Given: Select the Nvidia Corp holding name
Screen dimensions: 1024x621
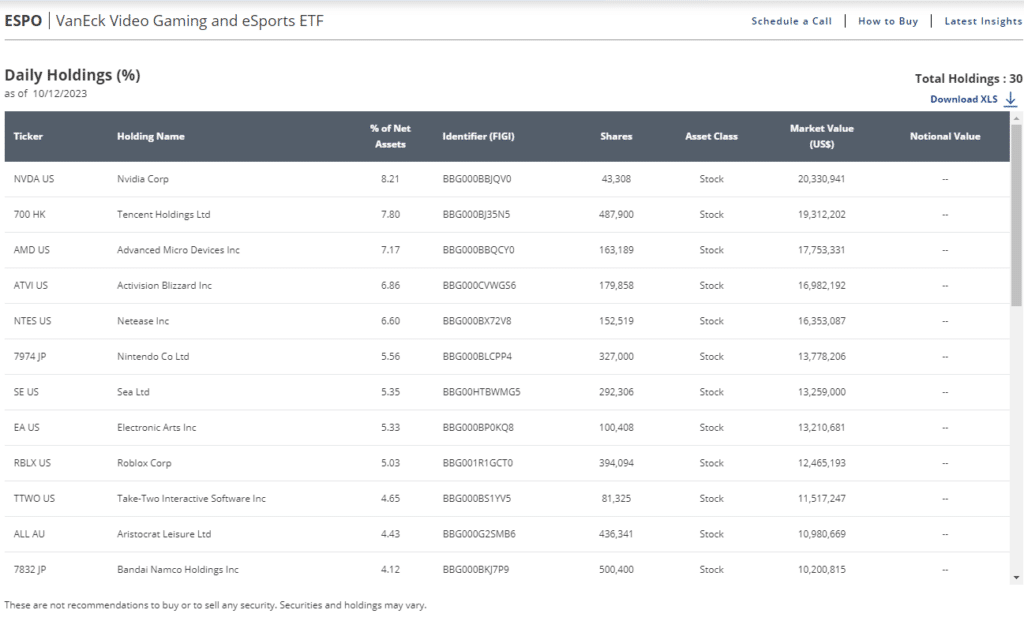Looking at the screenshot, I should coord(143,179).
